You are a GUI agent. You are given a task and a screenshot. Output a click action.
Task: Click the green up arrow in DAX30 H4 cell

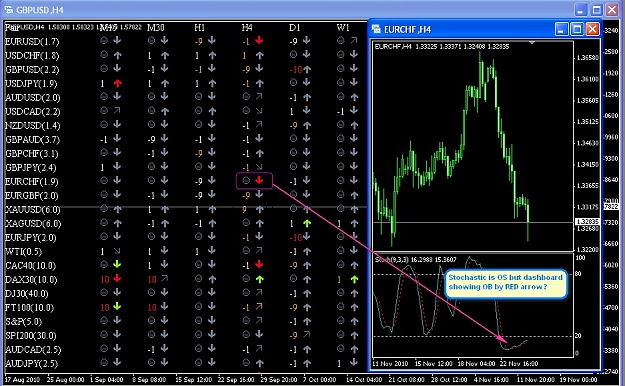coord(259,279)
